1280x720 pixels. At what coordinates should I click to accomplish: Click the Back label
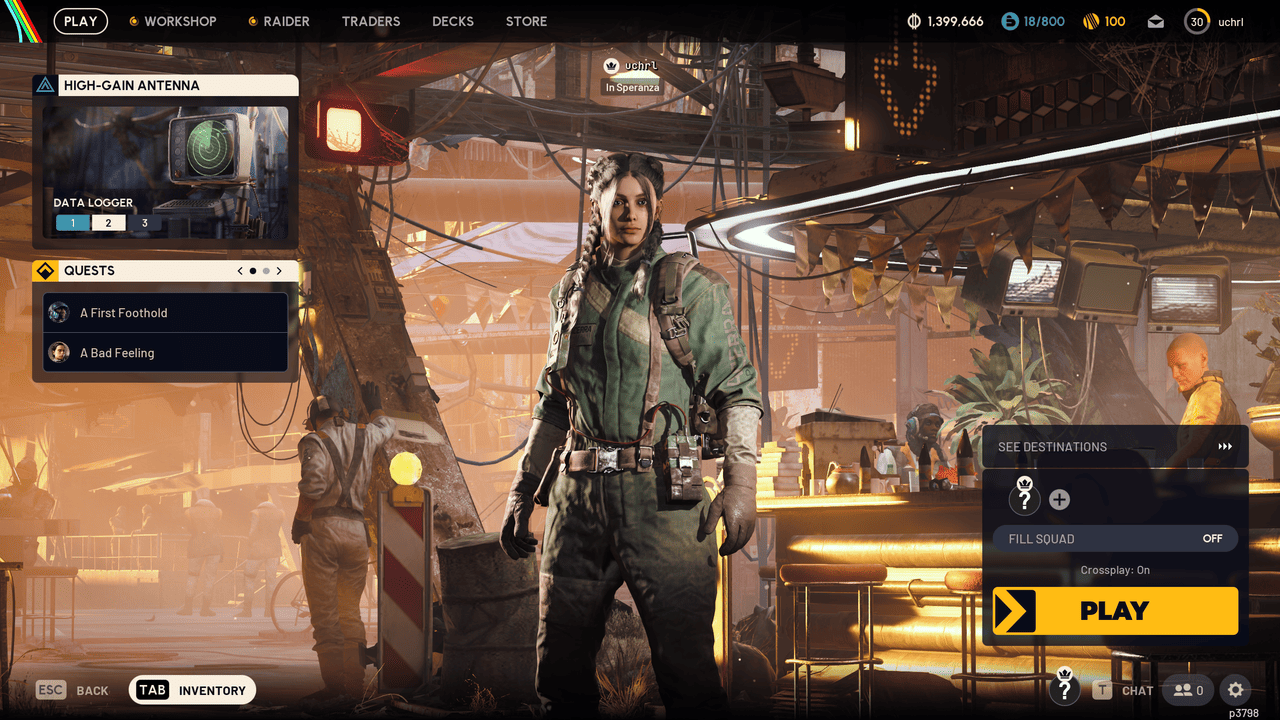click(93, 691)
